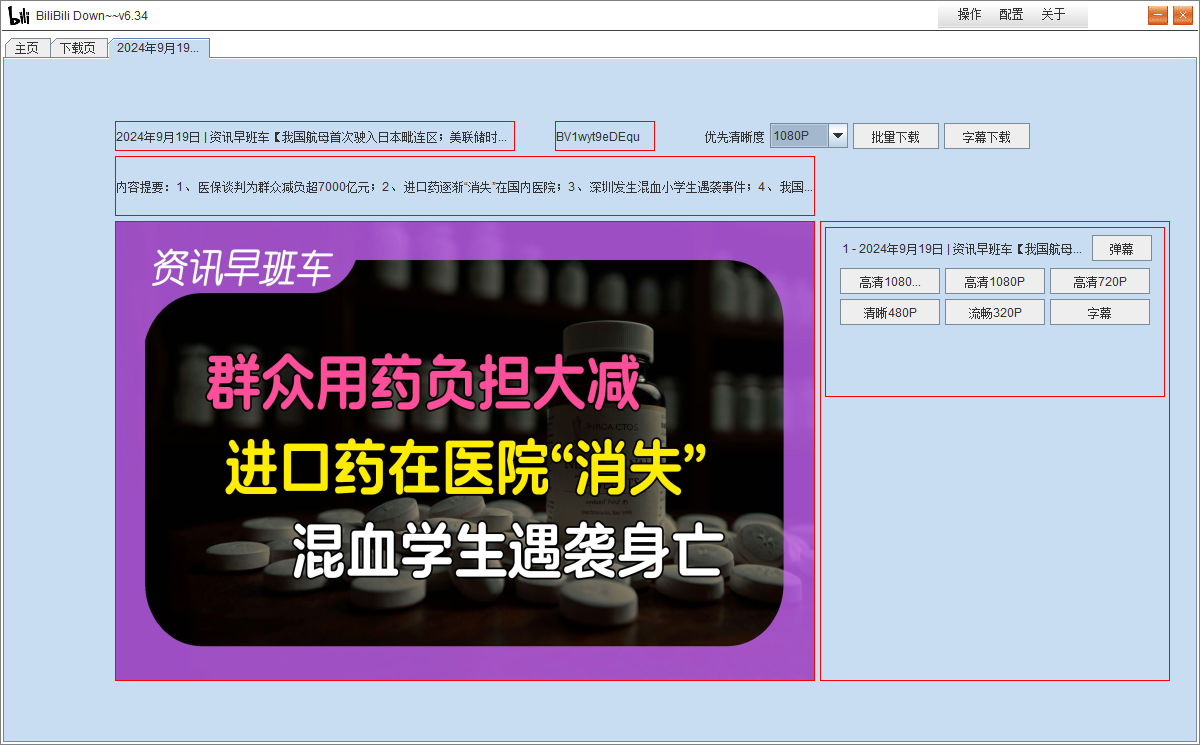Open the 操作 menu

(x=966, y=14)
